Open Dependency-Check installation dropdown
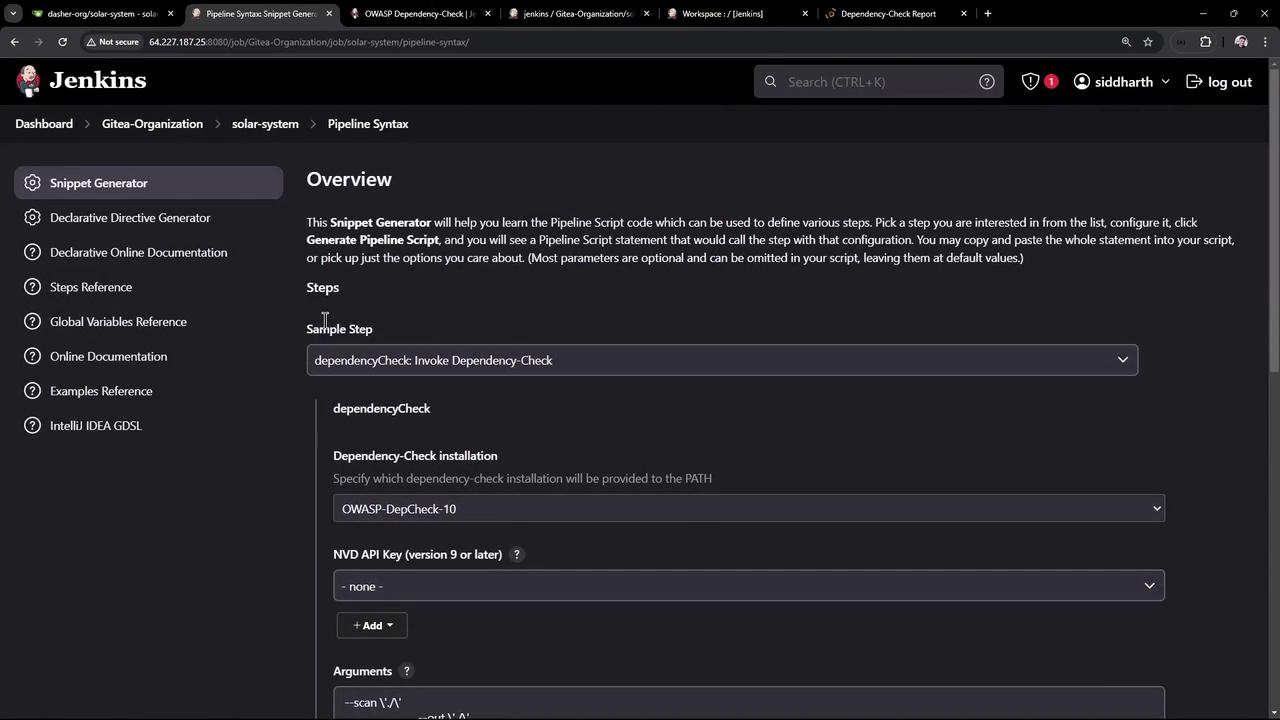1280x720 pixels. tap(748, 509)
